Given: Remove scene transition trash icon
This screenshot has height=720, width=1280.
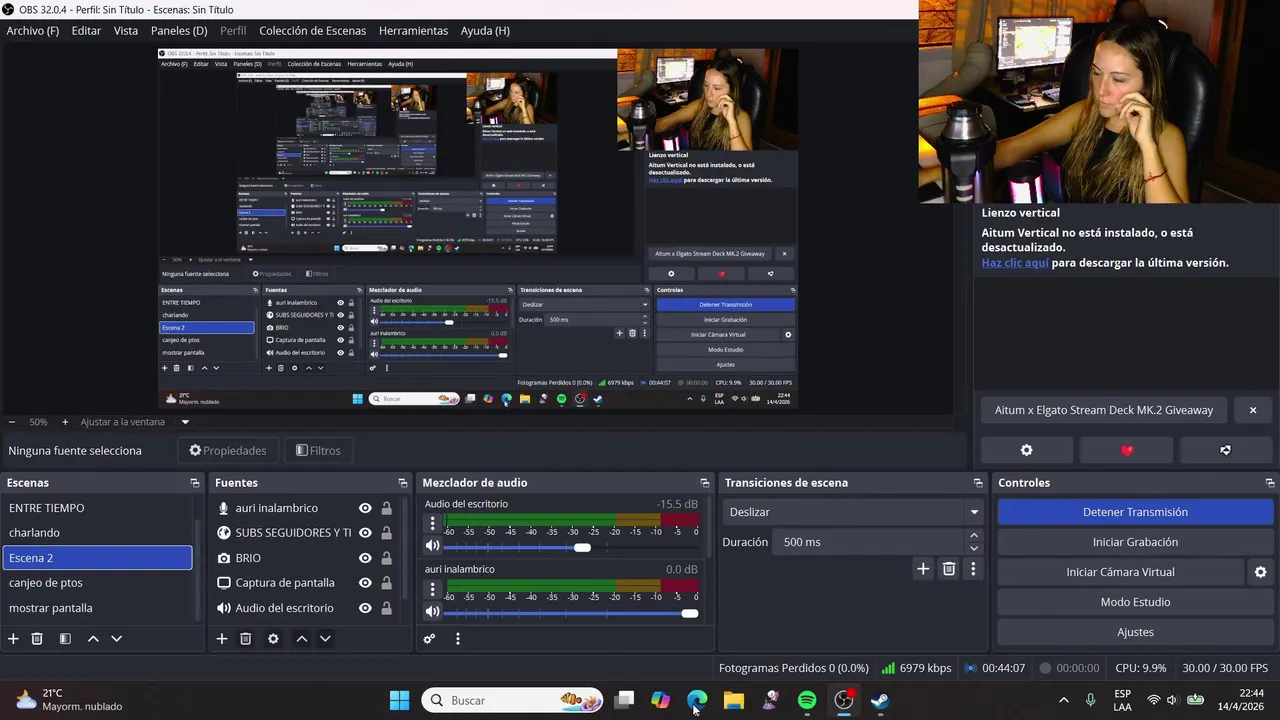Looking at the screenshot, I should (x=949, y=569).
